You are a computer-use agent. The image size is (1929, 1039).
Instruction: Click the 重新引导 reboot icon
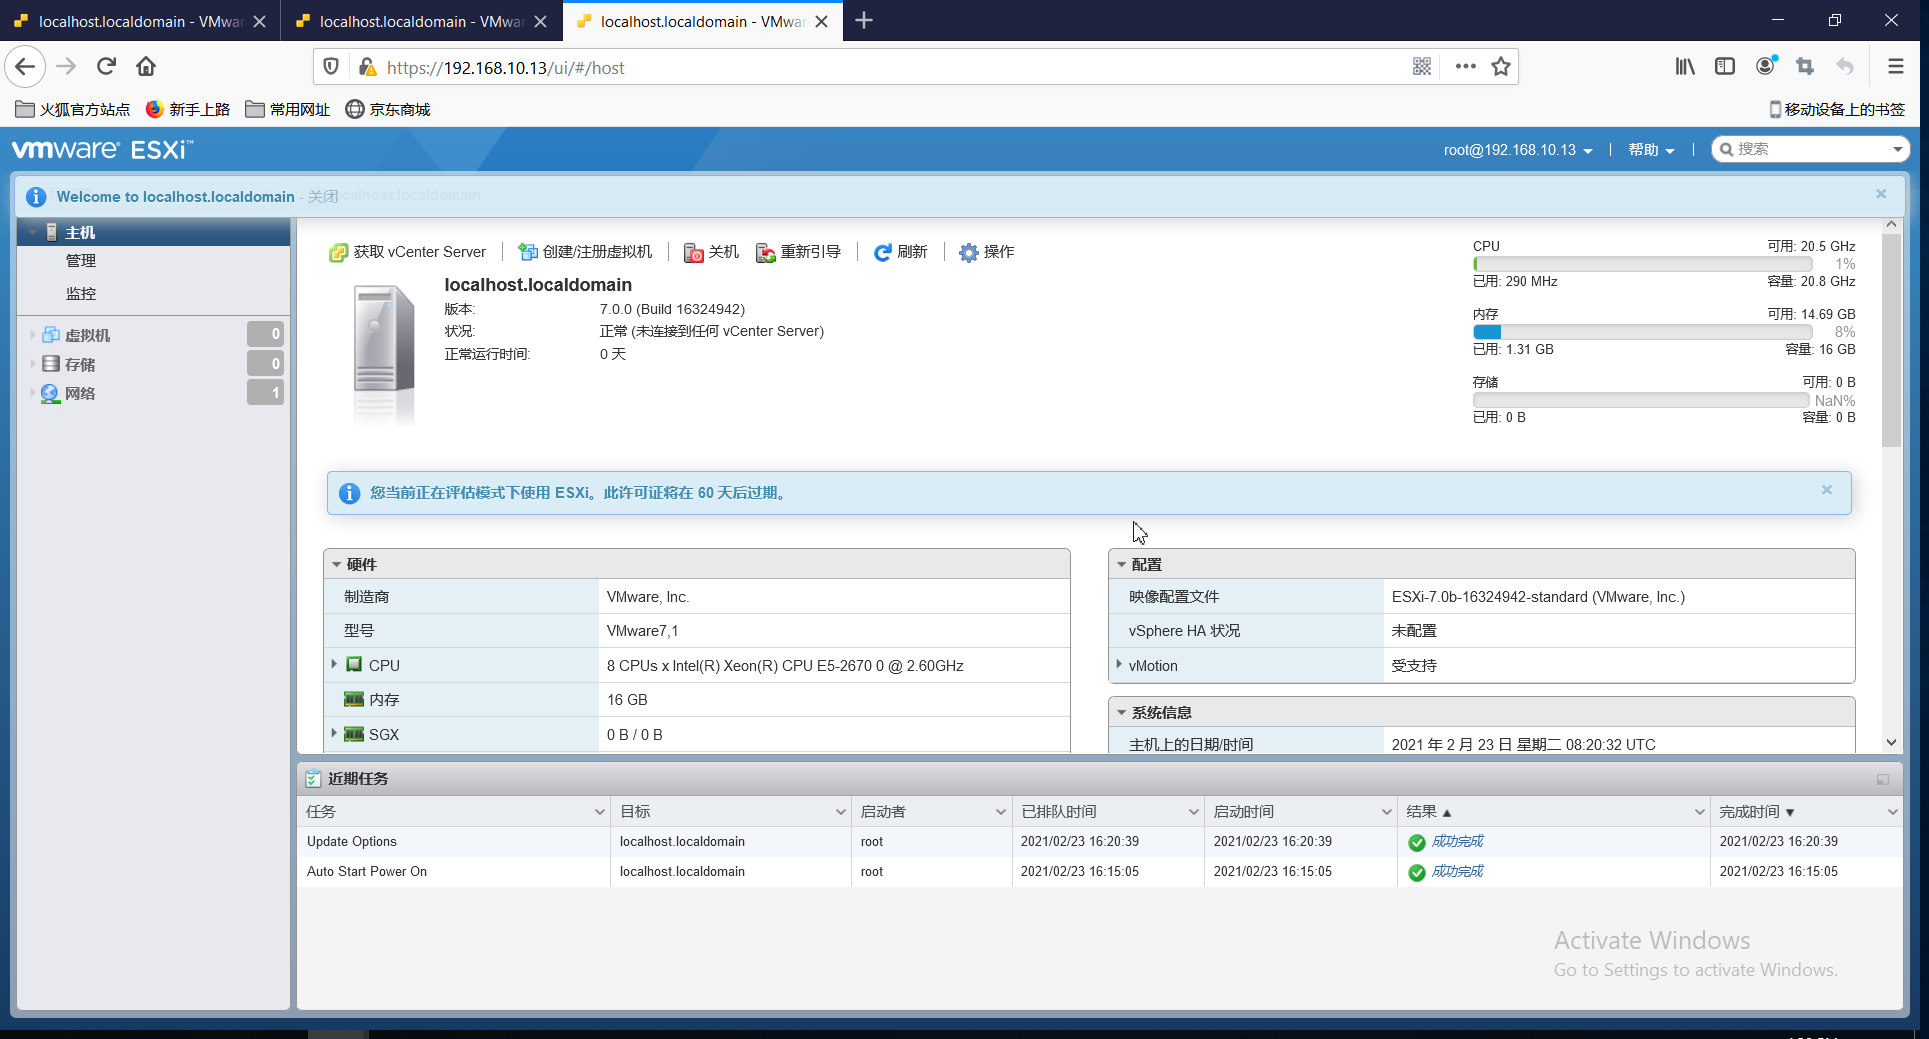[x=767, y=252]
